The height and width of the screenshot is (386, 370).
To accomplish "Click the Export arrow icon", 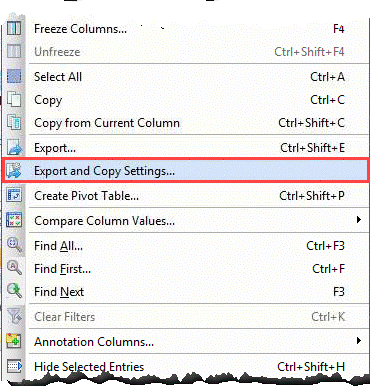I will 14,147.
